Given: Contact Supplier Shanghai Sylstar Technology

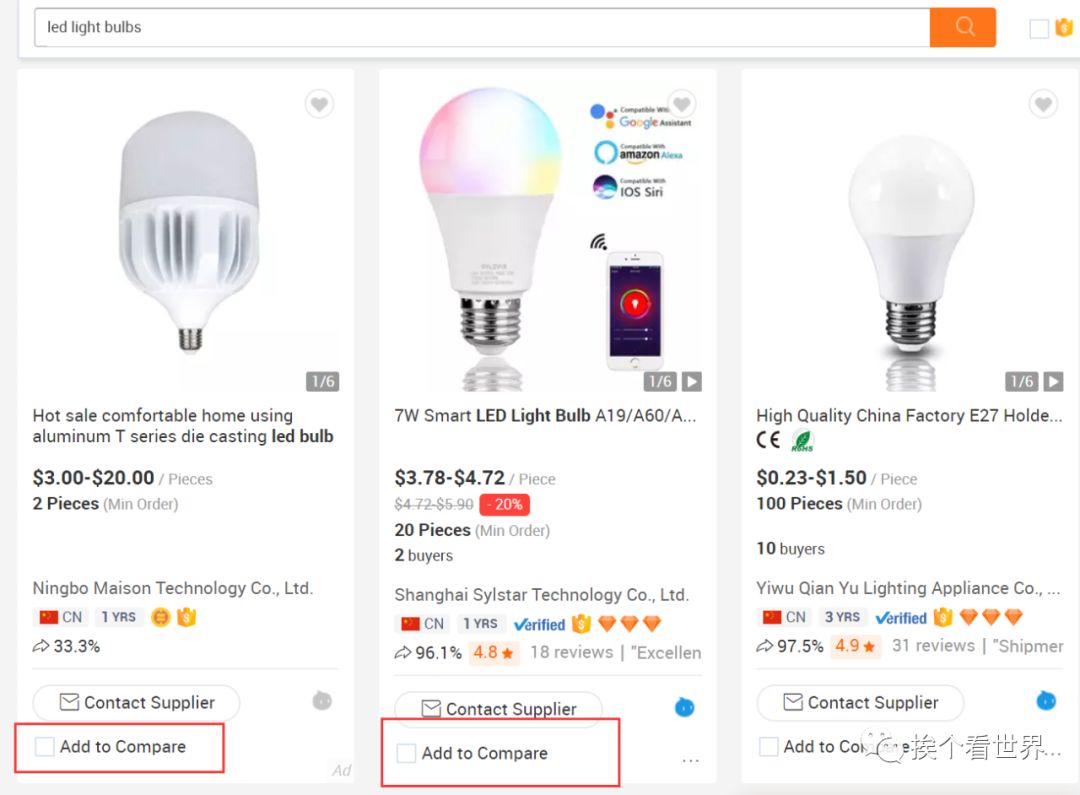Looking at the screenshot, I should (x=499, y=708).
